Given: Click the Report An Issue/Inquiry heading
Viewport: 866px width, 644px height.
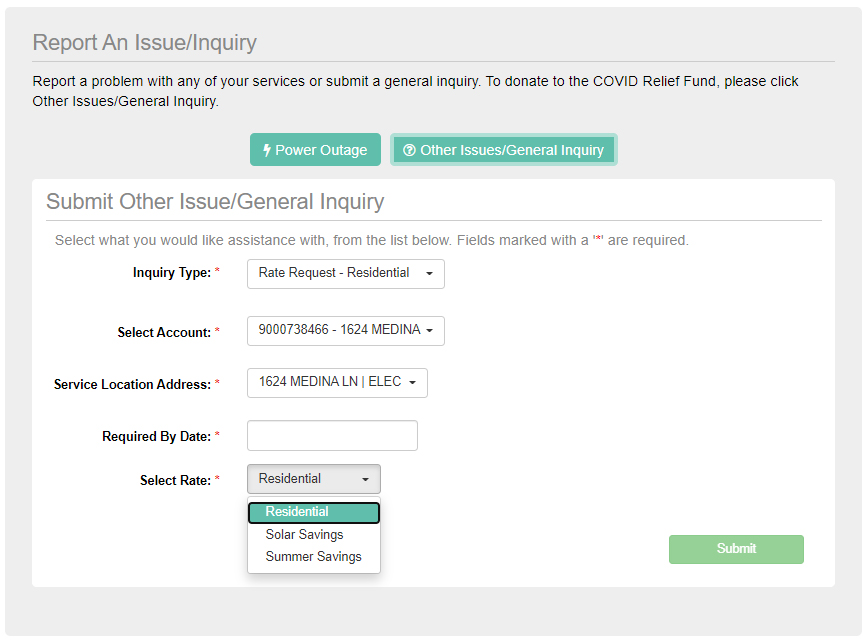Looking at the screenshot, I should point(145,43).
